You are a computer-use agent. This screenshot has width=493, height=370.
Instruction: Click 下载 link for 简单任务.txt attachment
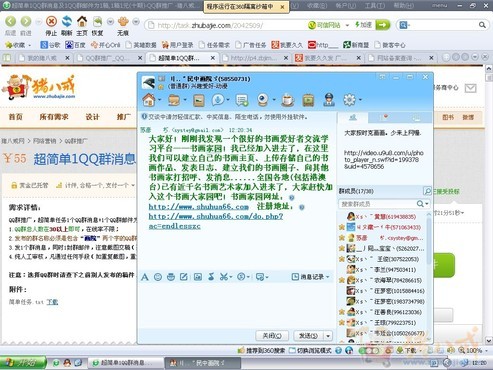click(52, 302)
